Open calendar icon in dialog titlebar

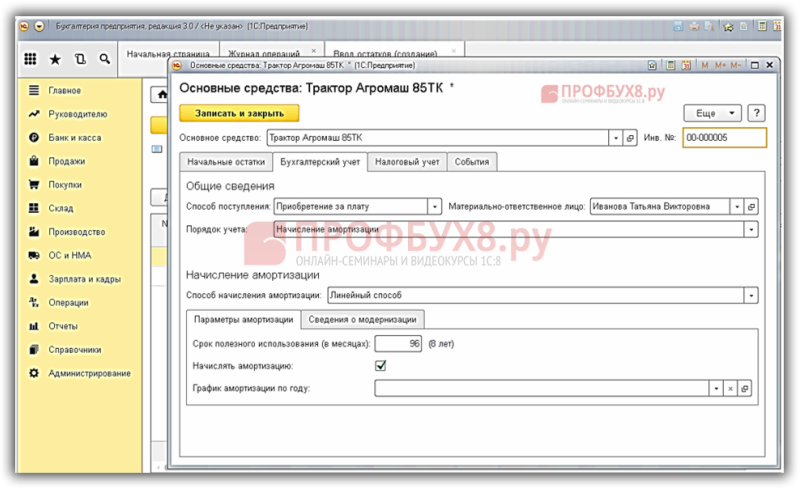click(686, 65)
